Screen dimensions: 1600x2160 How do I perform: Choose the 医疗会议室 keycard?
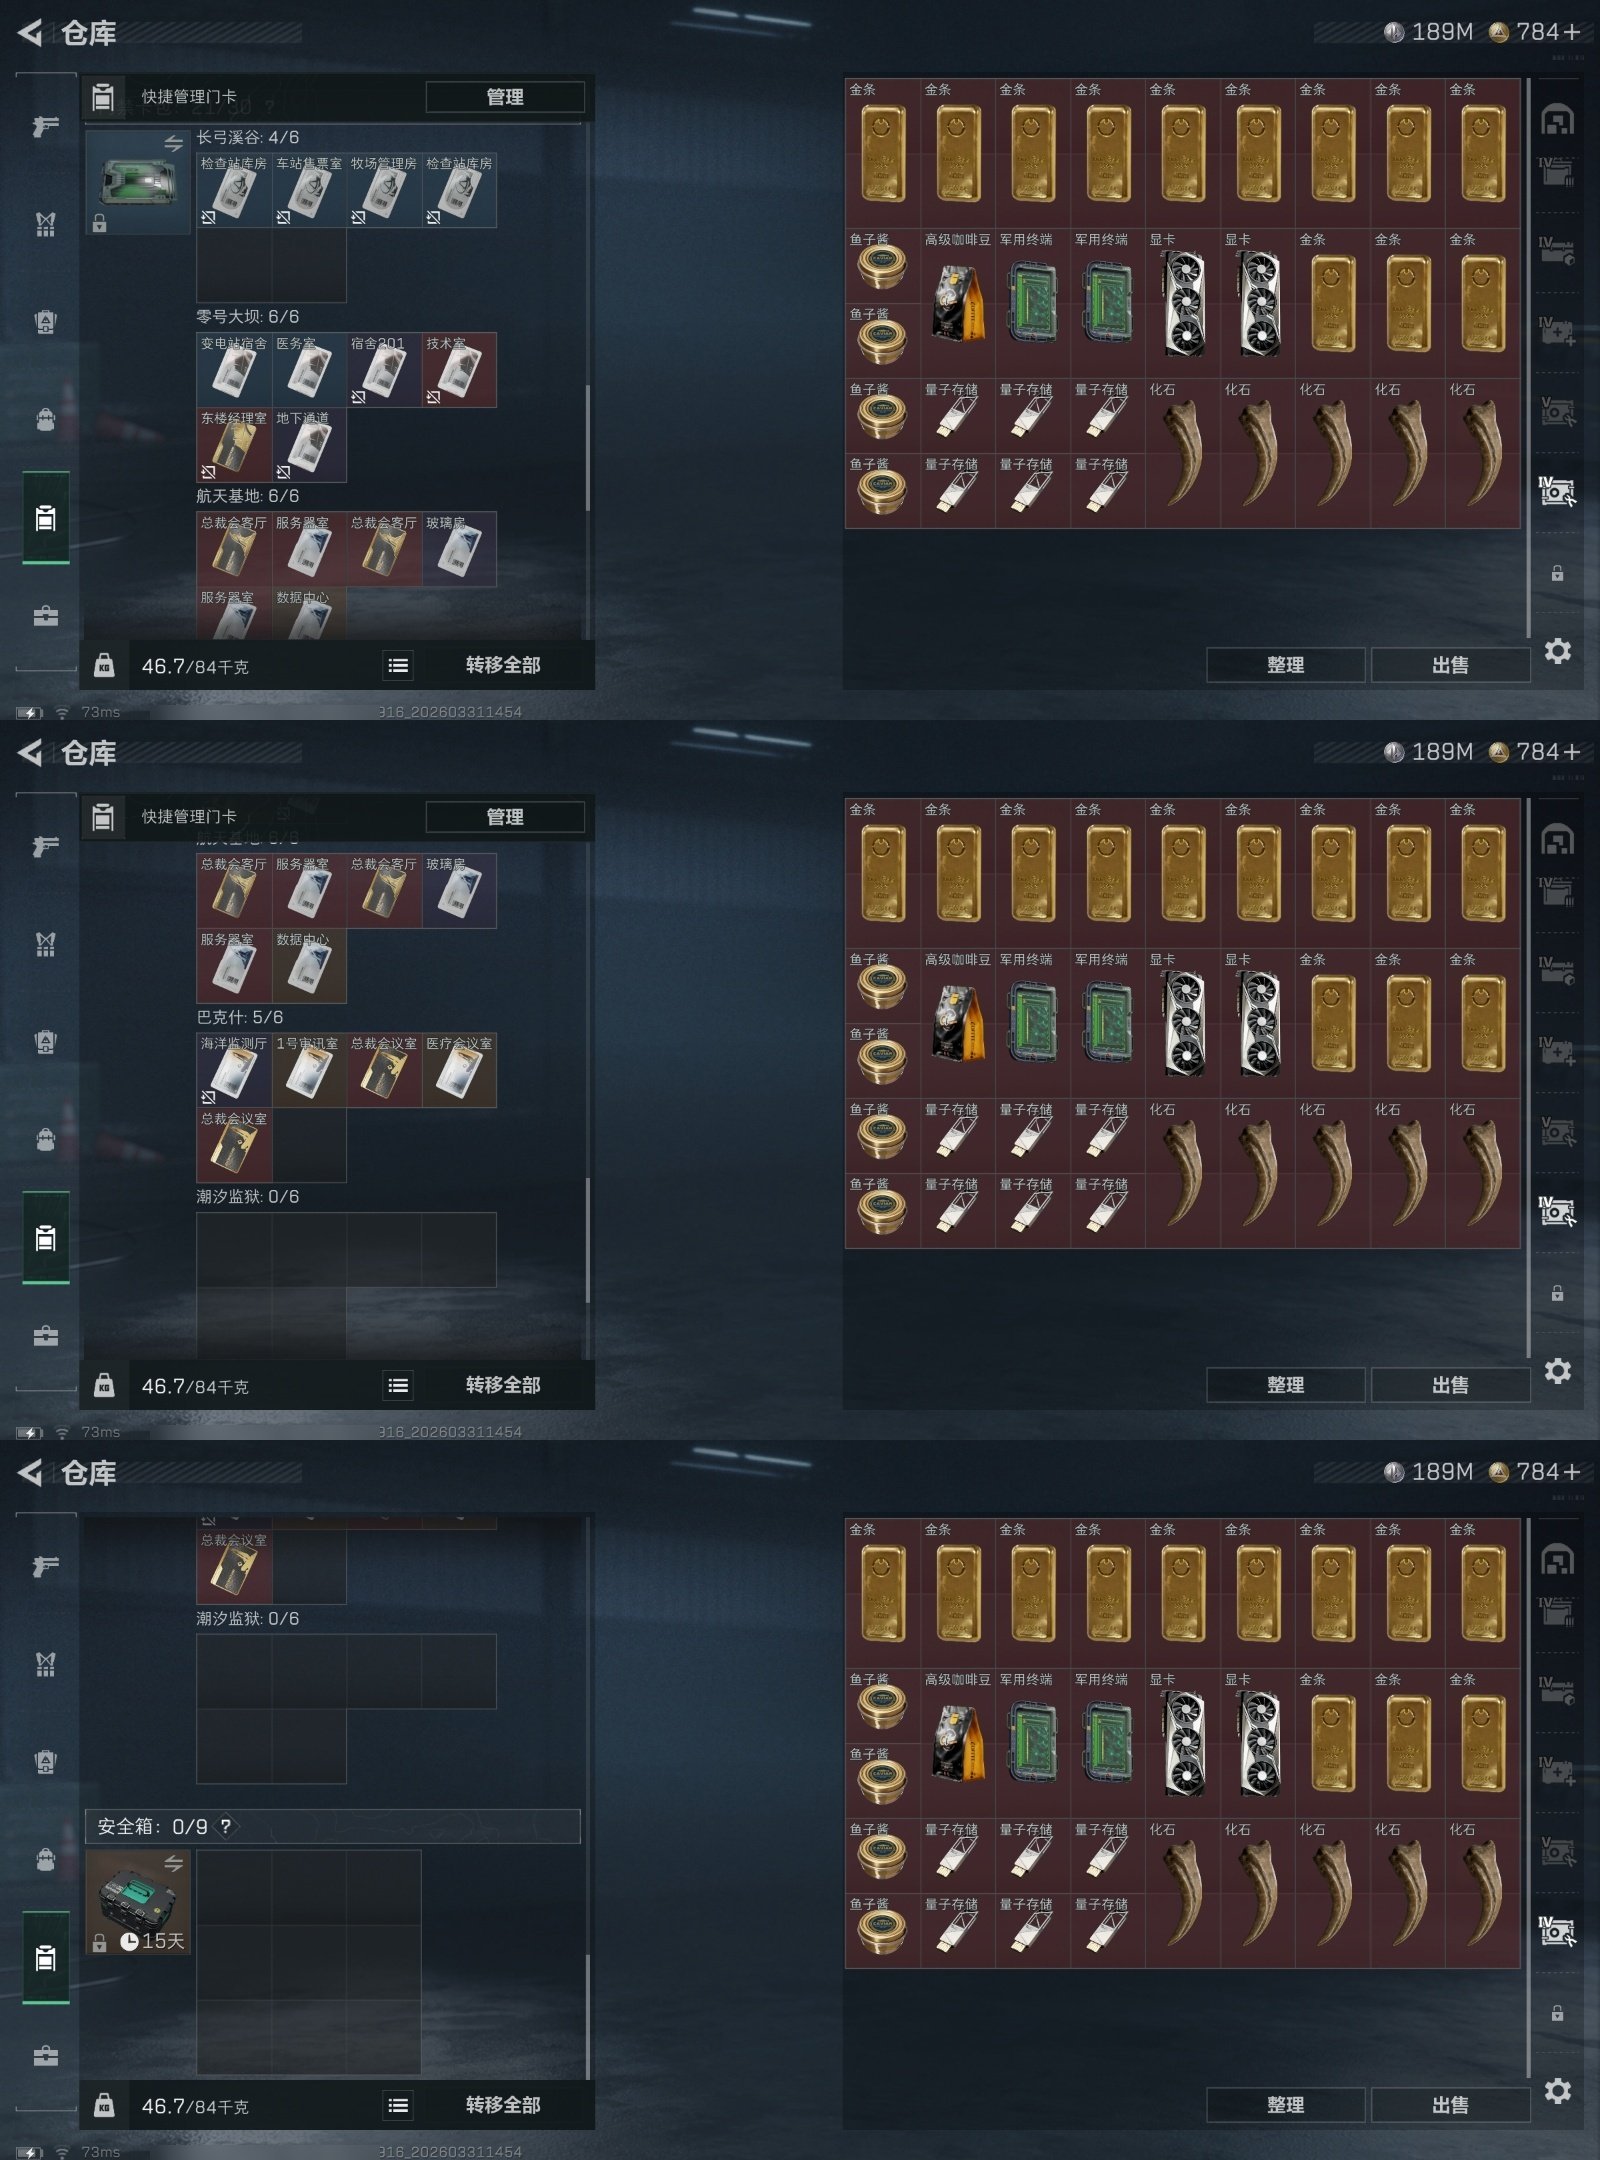[x=459, y=1070]
